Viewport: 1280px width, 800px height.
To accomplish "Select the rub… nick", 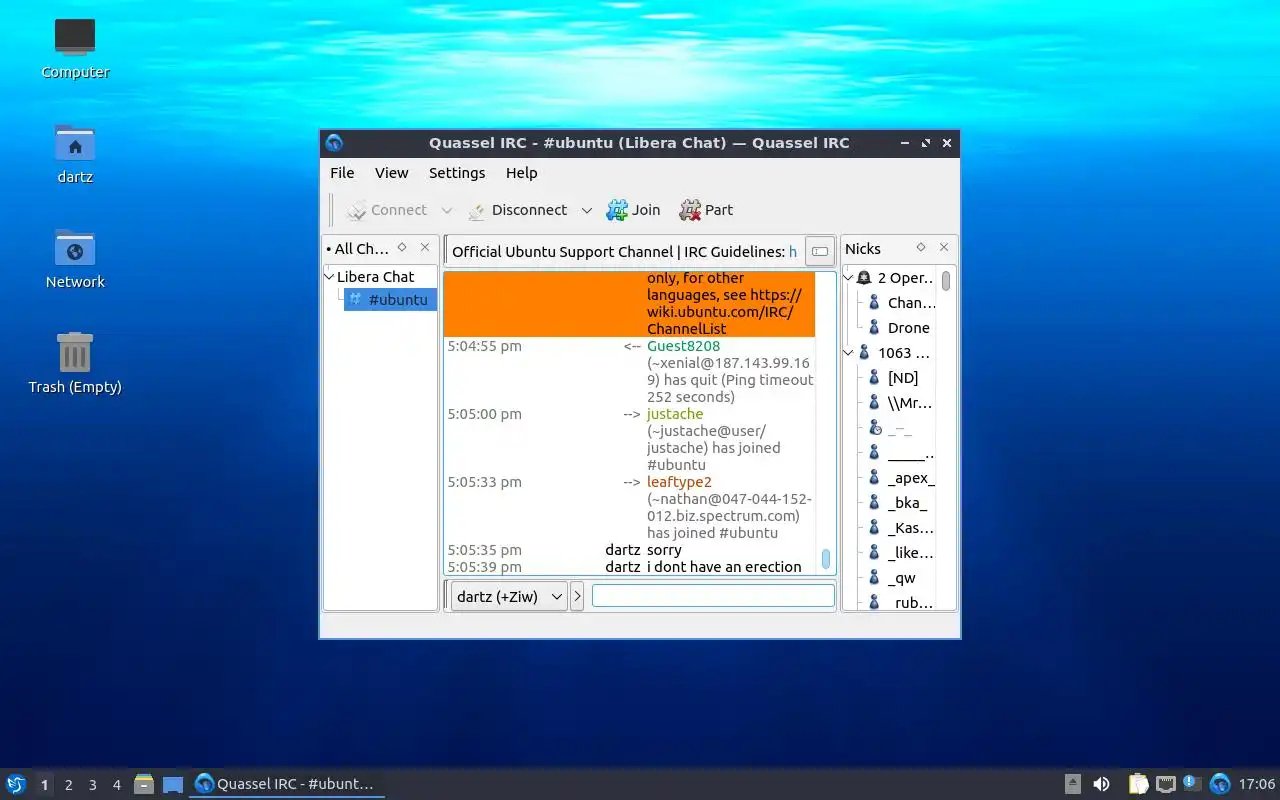I will click(900, 602).
